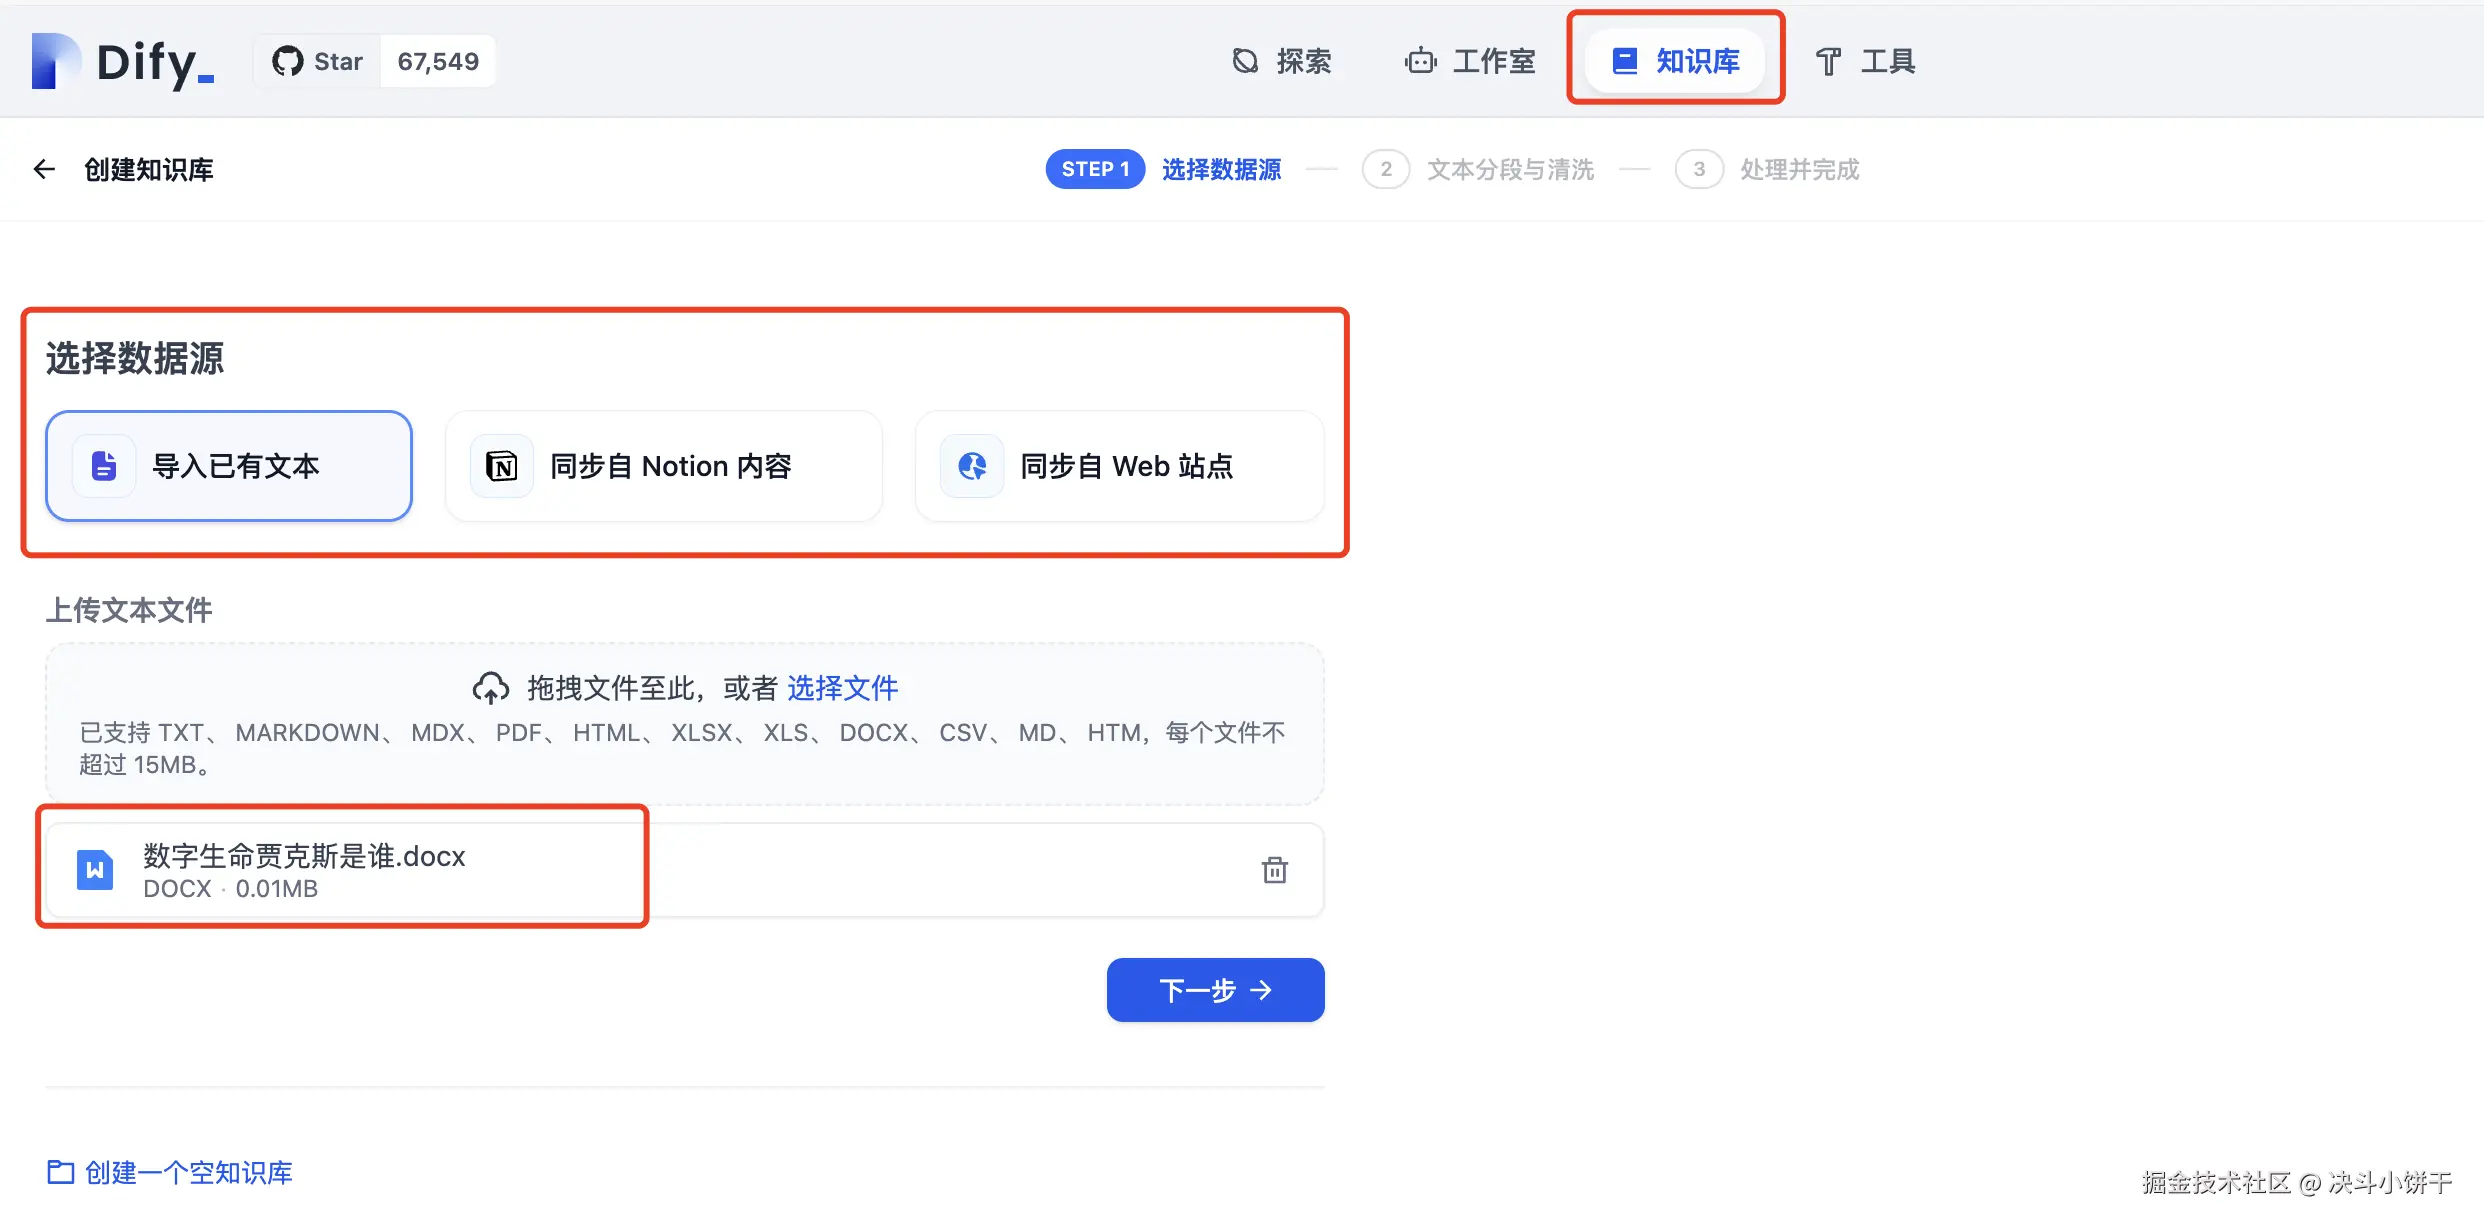Delete the uploaded docx file via trash icon
The width and height of the screenshot is (2484, 1228).
click(x=1274, y=870)
